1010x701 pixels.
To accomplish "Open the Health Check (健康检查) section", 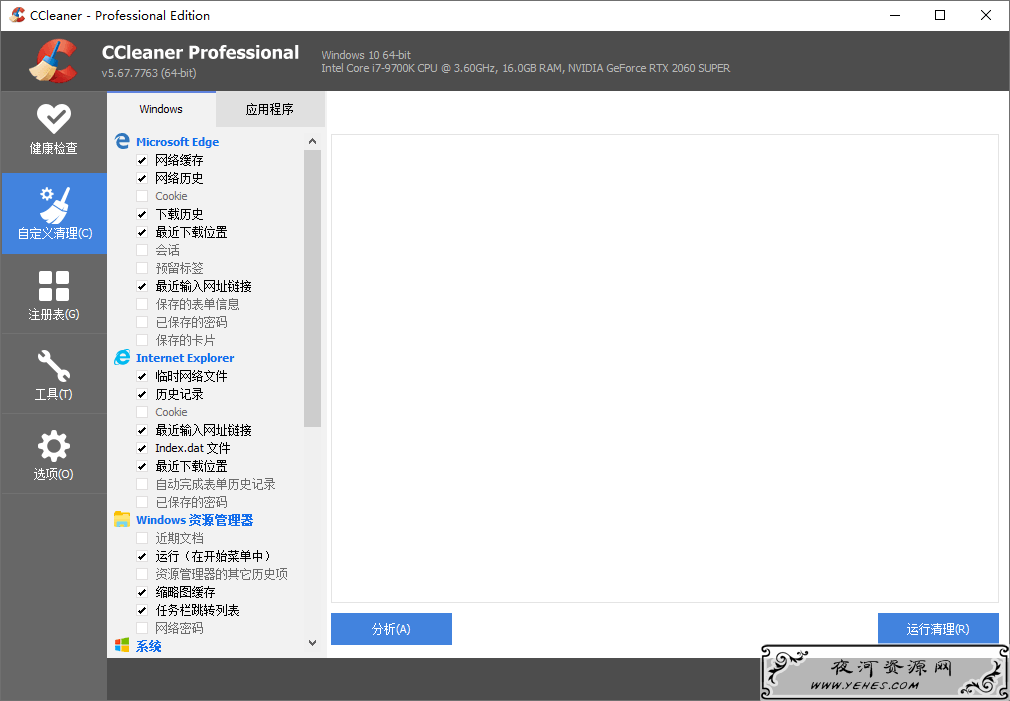I will pos(53,131).
